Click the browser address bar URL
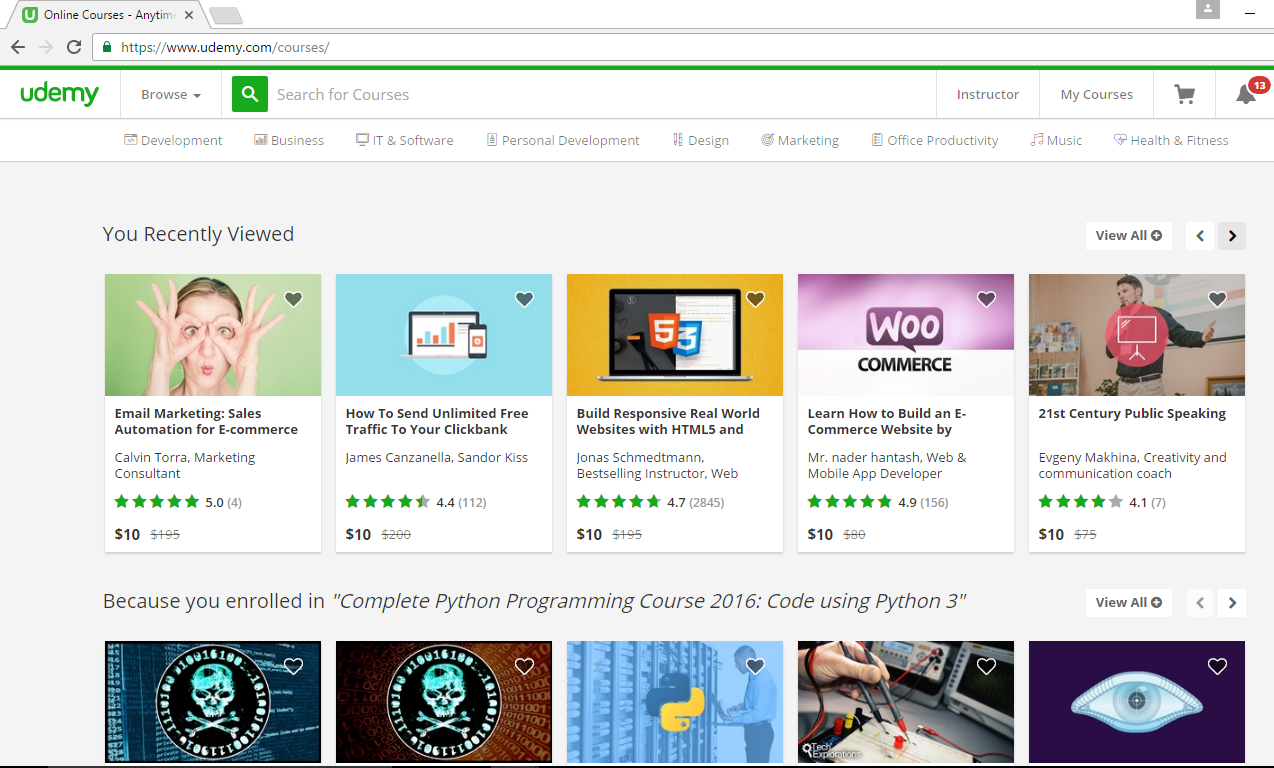The image size is (1274, 768). pos(225,47)
